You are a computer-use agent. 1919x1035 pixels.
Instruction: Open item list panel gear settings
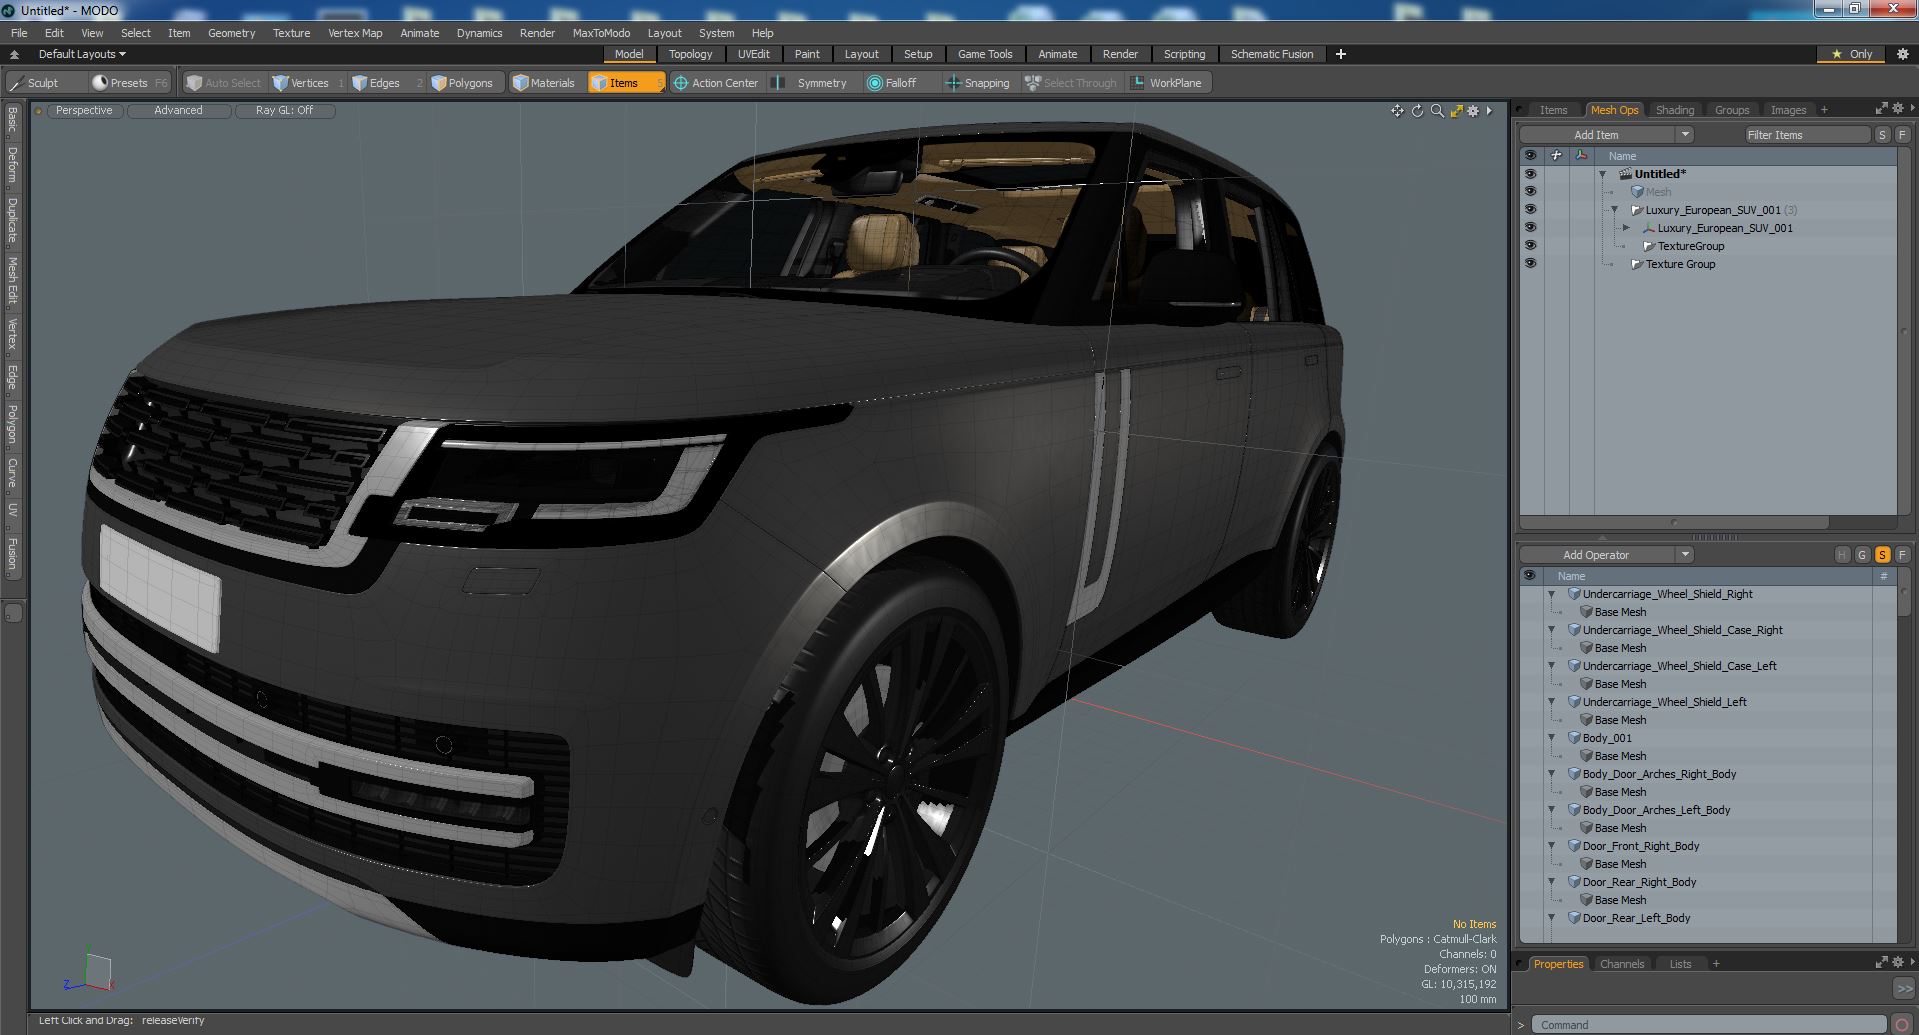coord(1898,109)
